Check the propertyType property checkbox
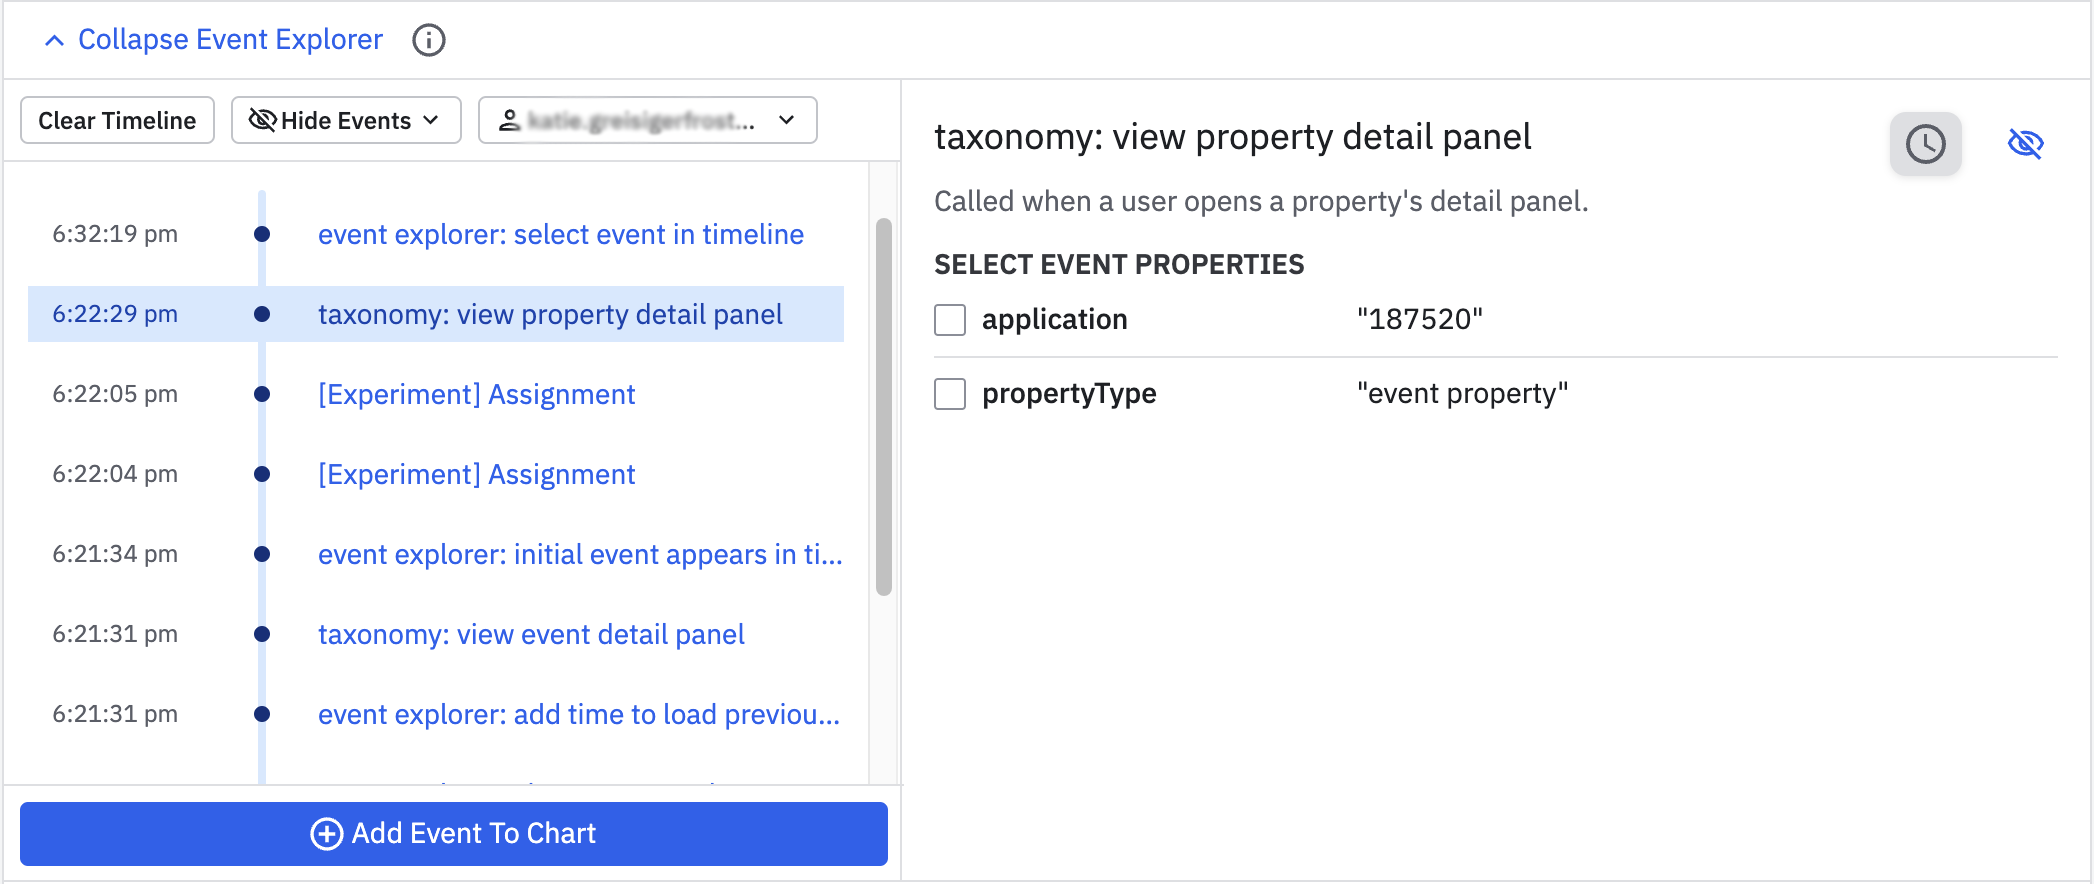 click(x=950, y=394)
